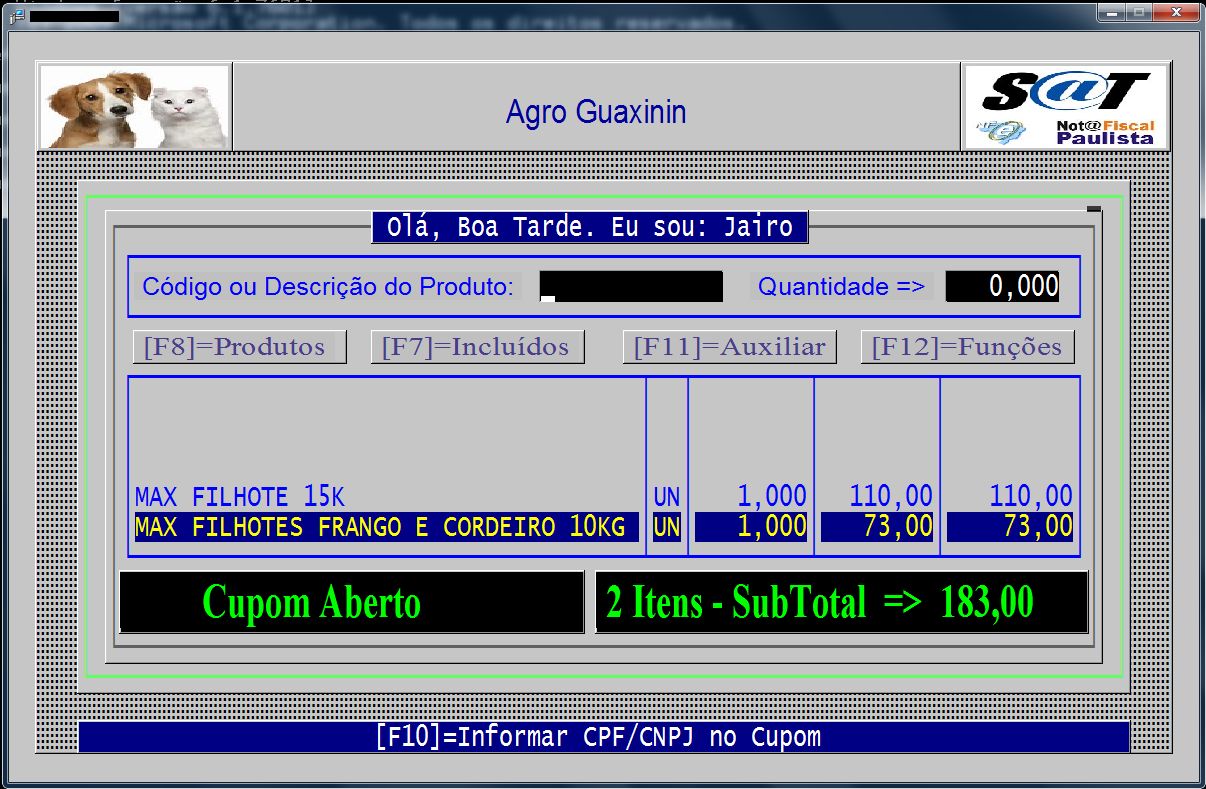Click the Quantidade value field
The height and width of the screenshot is (789, 1206).
(1002, 287)
